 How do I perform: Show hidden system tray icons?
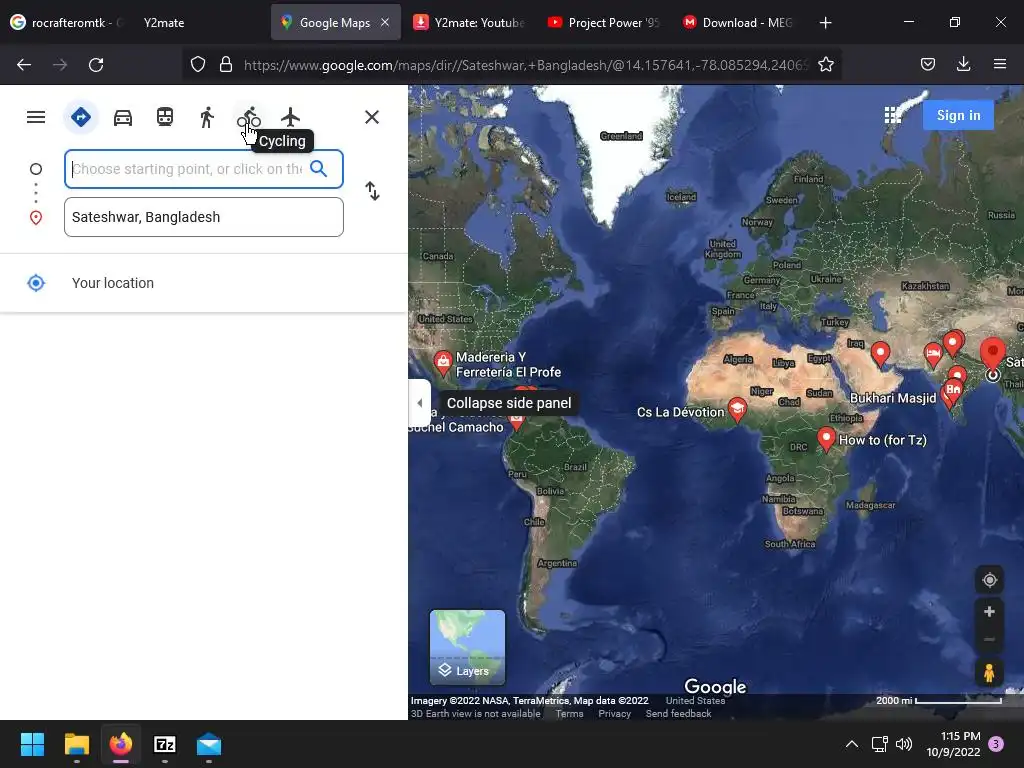(x=852, y=744)
